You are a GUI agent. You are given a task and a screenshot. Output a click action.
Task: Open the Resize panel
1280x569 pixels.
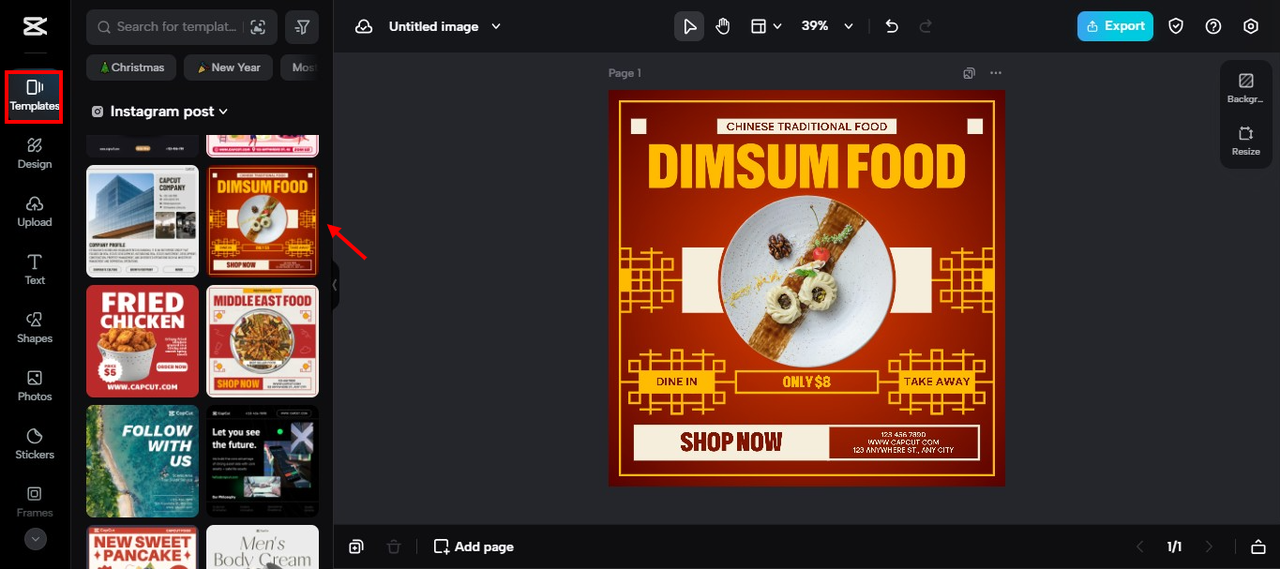(x=1246, y=141)
